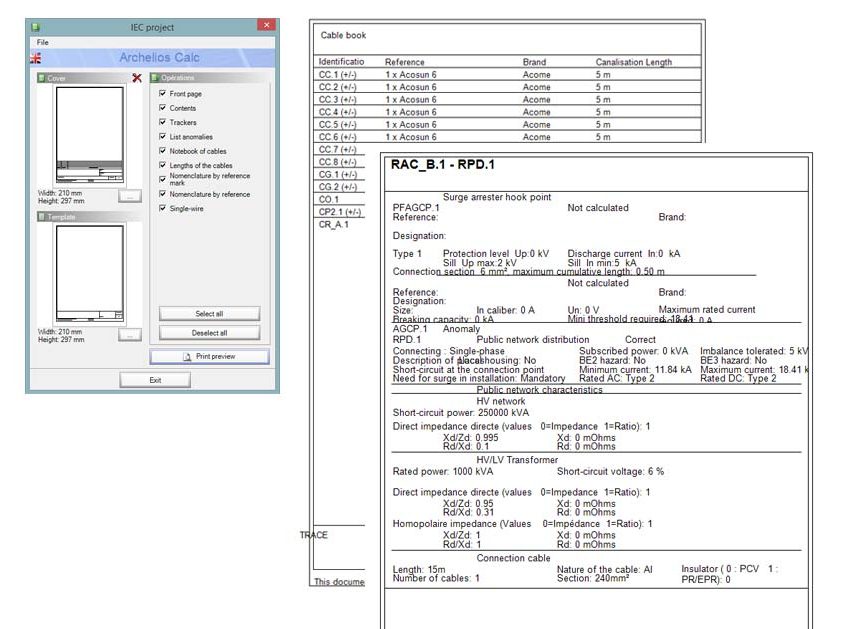This screenshot has height=629, width=845.
Task: Disable the Notebook of cables option
Action: tap(162, 151)
